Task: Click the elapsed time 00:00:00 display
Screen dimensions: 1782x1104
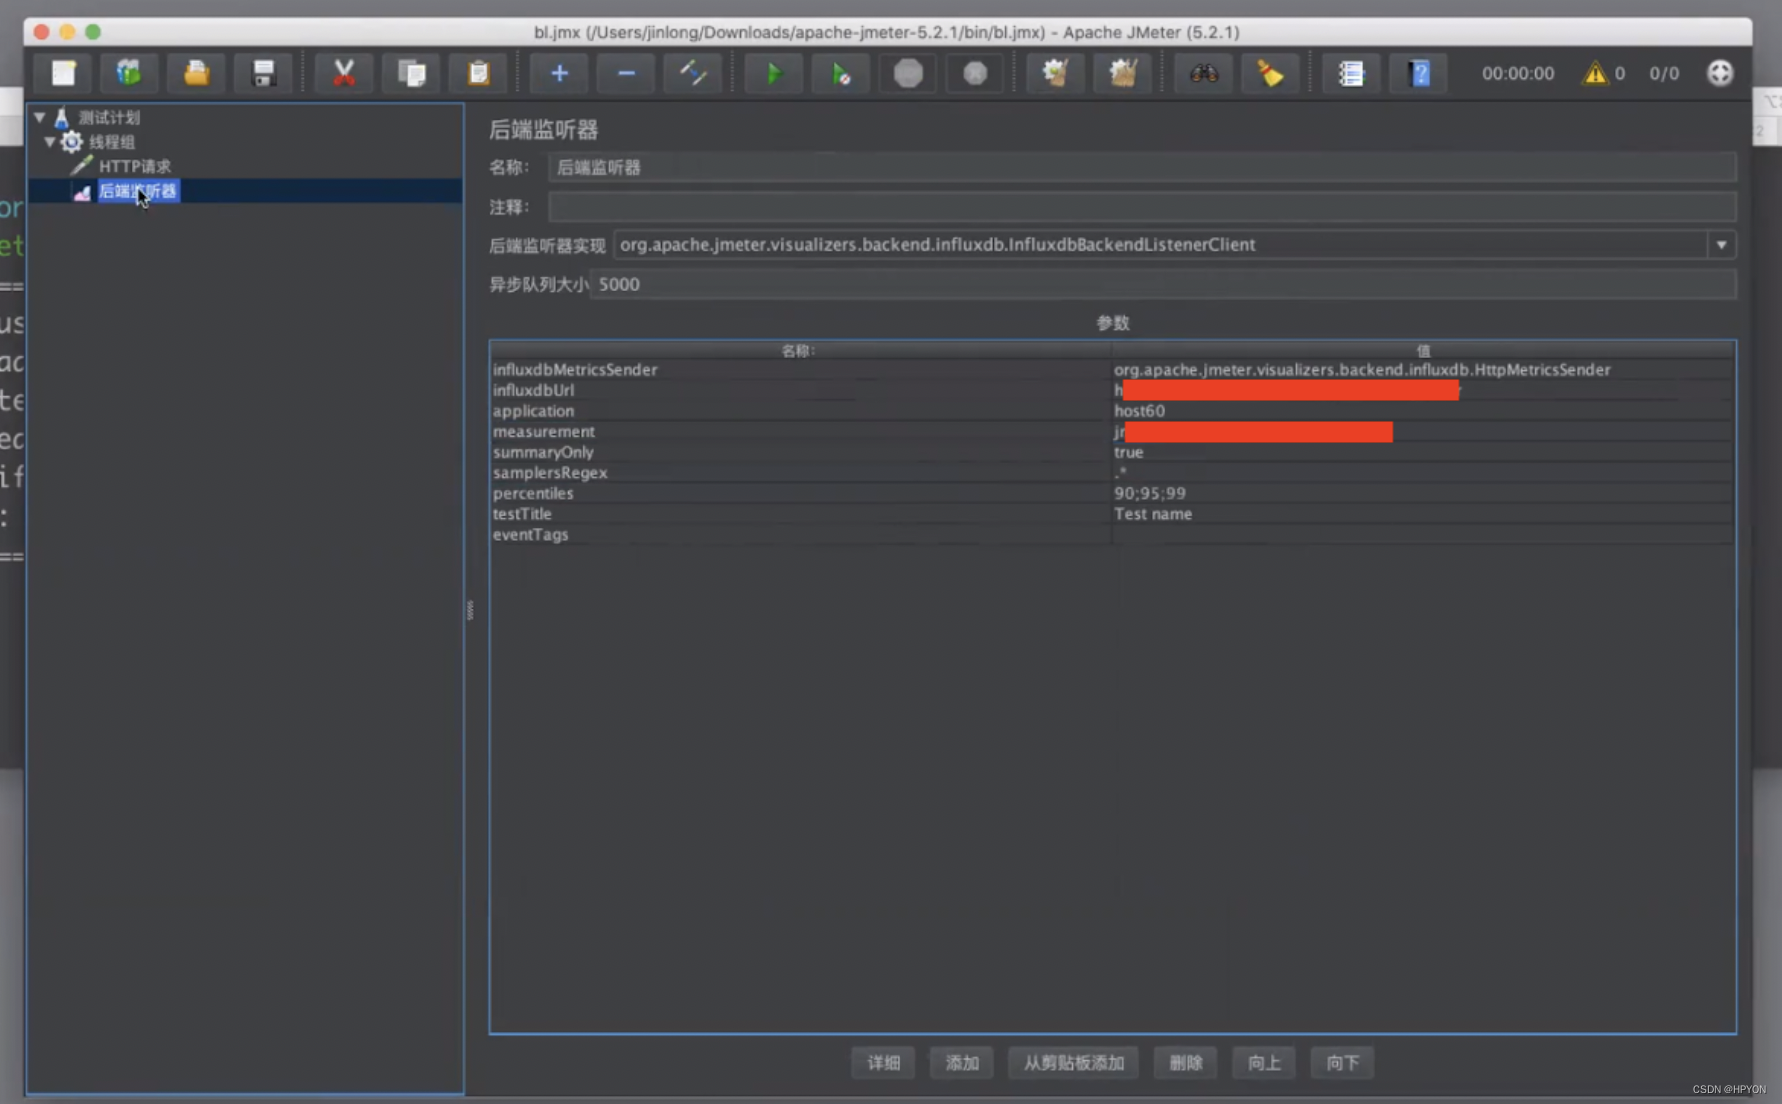Action: pyautogui.click(x=1518, y=73)
